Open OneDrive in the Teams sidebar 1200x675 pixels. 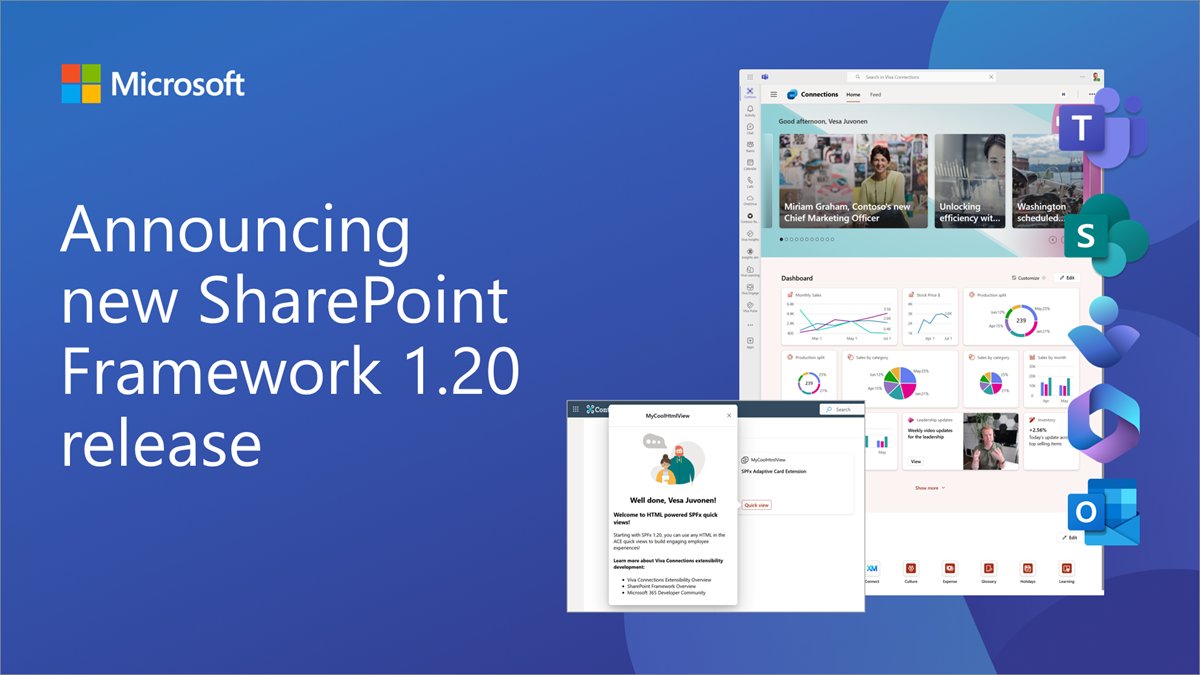(750, 201)
